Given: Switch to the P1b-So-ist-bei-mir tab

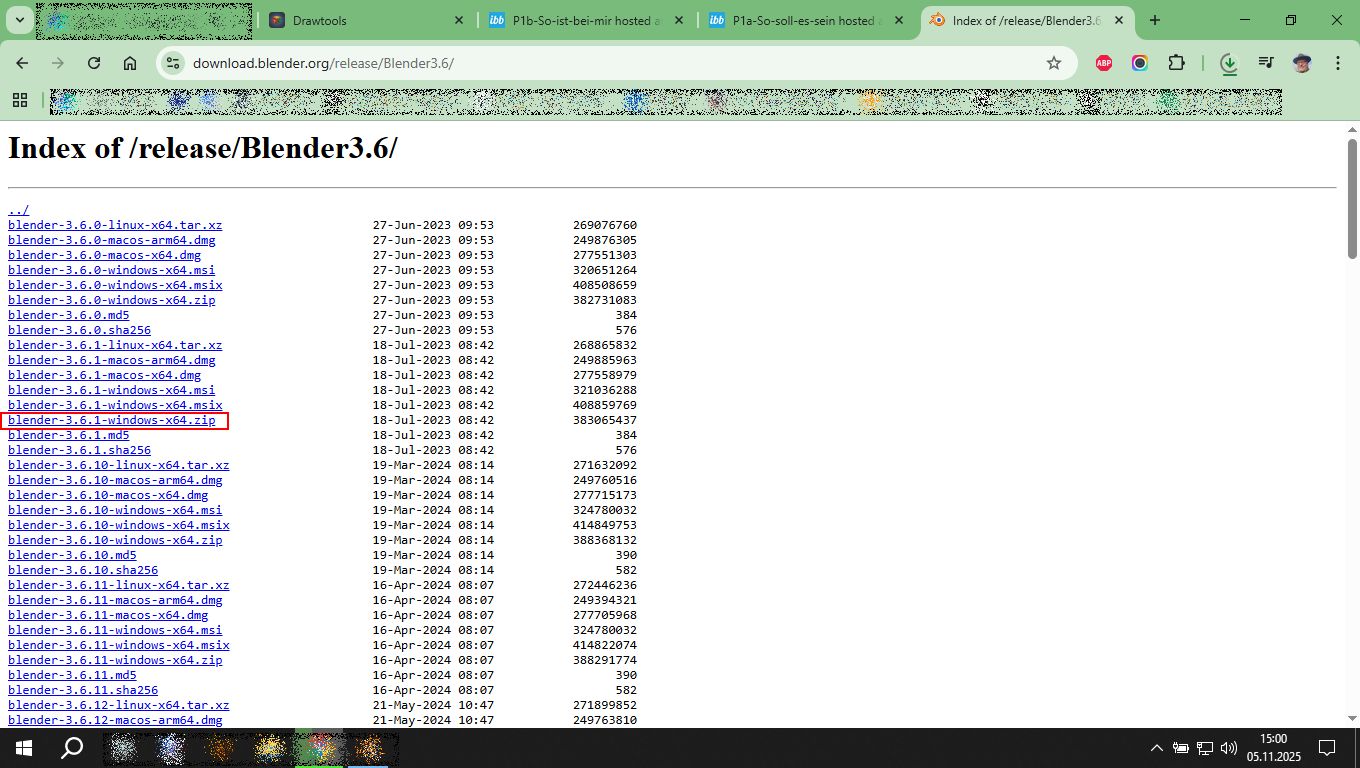Looking at the screenshot, I should (x=586, y=20).
